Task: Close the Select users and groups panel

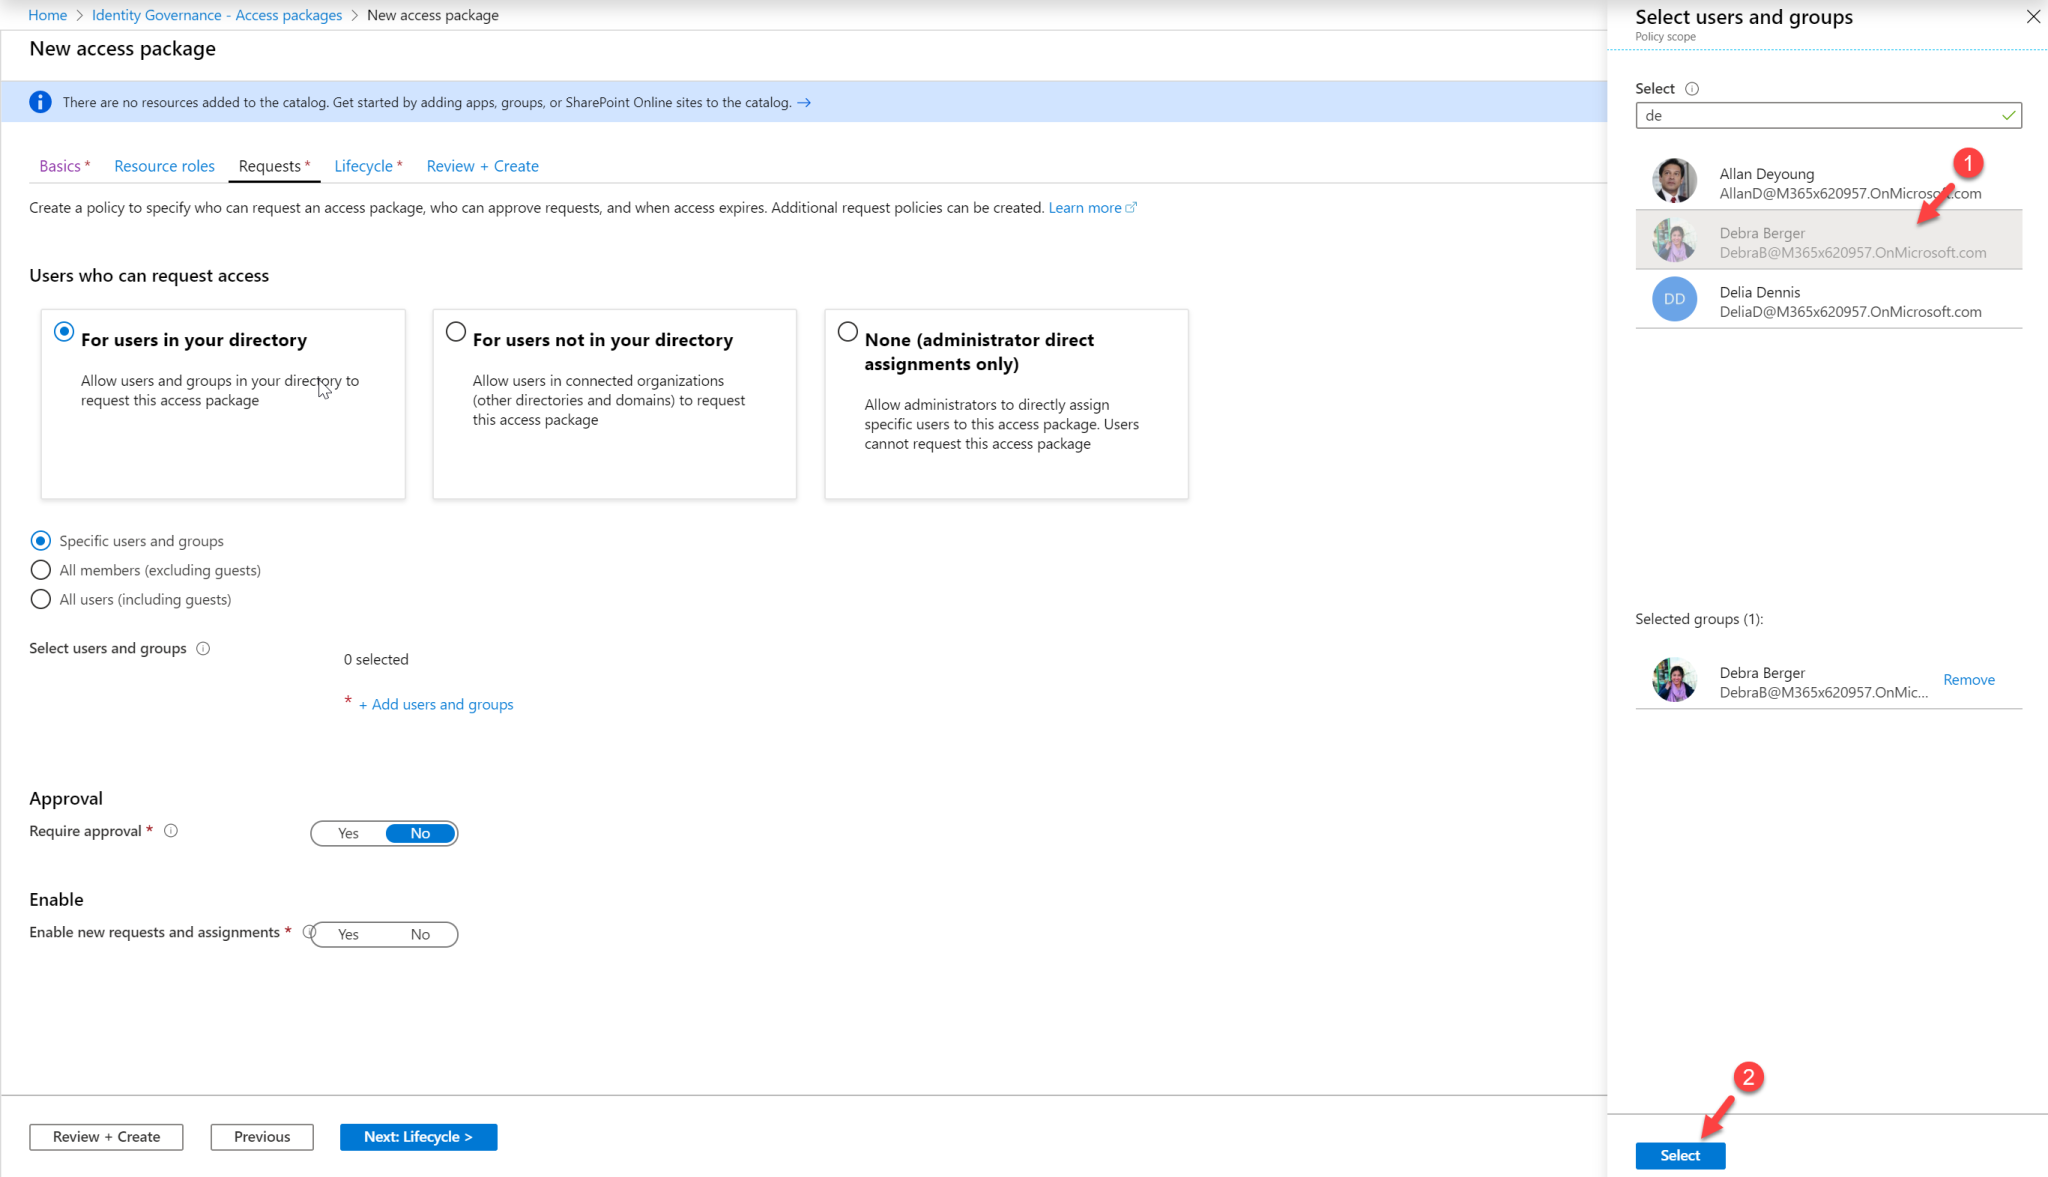Action: coord(2033,16)
